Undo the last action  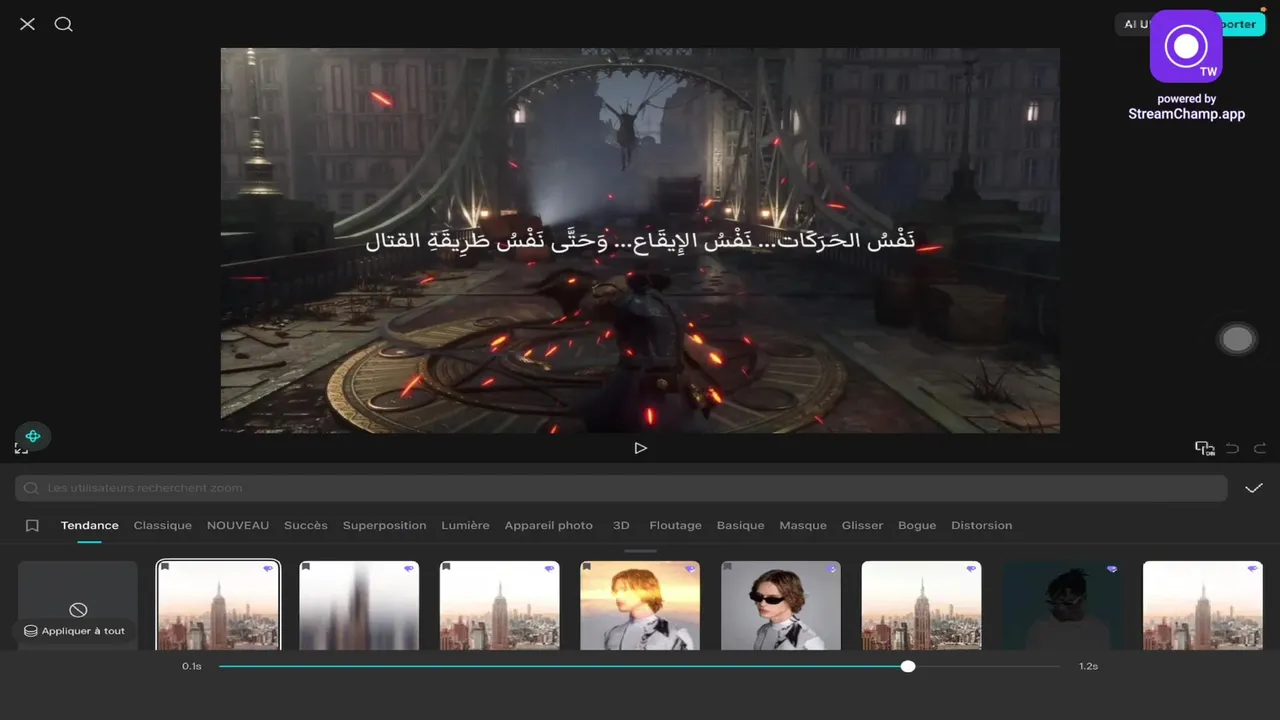pyautogui.click(x=1233, y=448)
